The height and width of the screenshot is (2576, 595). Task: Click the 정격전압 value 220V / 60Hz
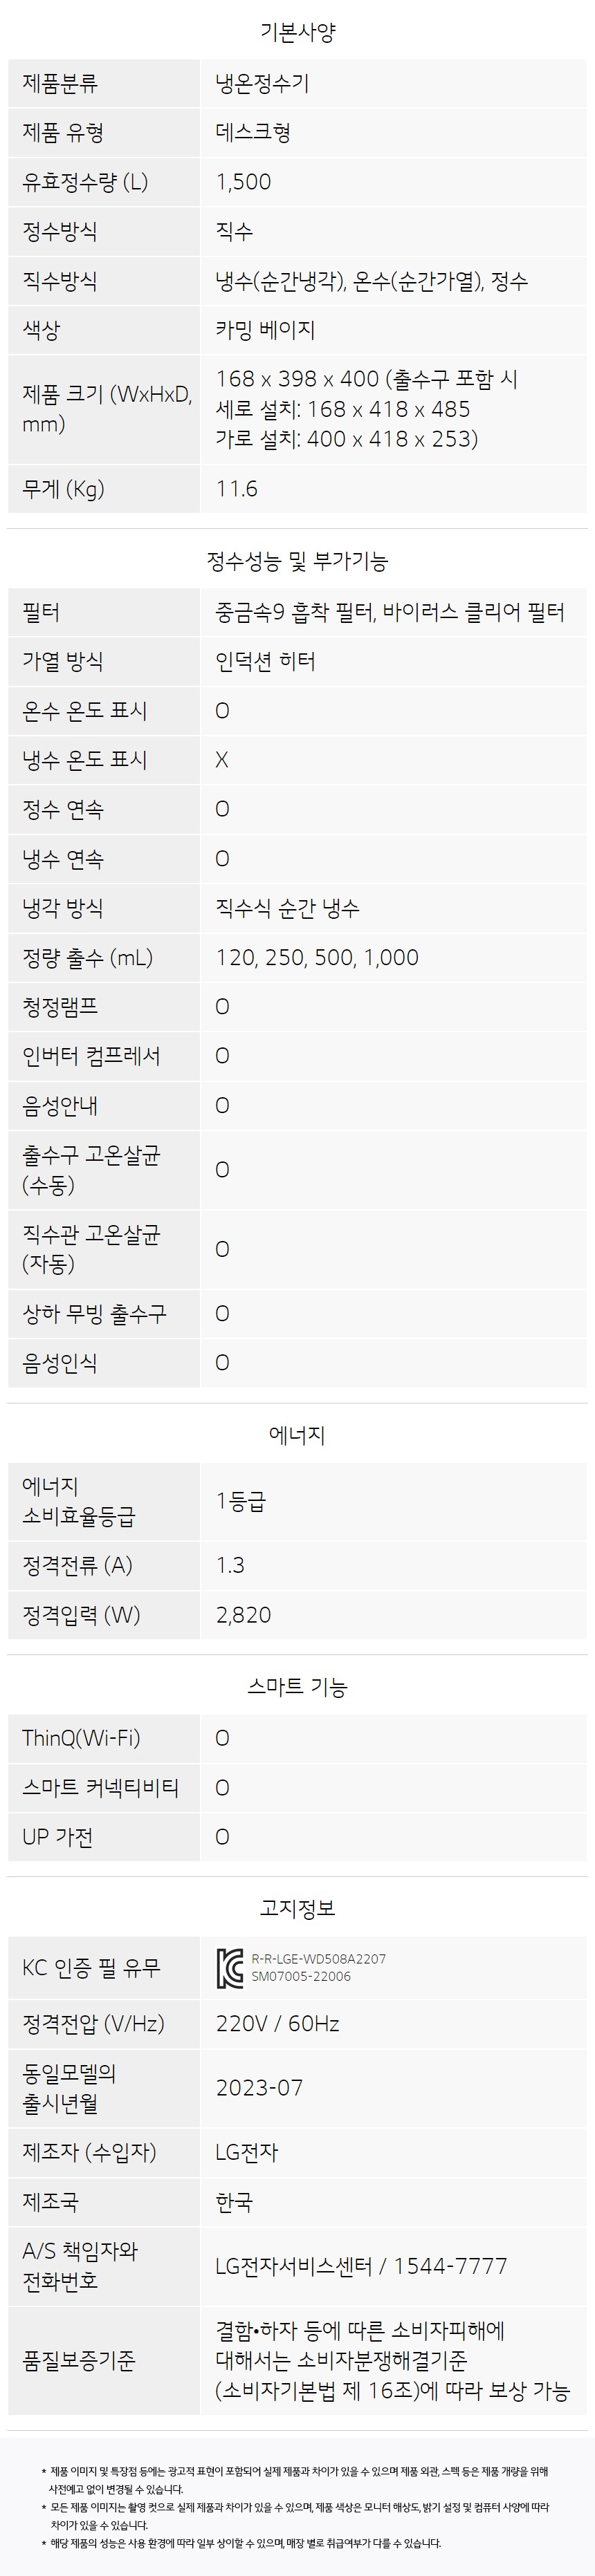pos(278,2024)
